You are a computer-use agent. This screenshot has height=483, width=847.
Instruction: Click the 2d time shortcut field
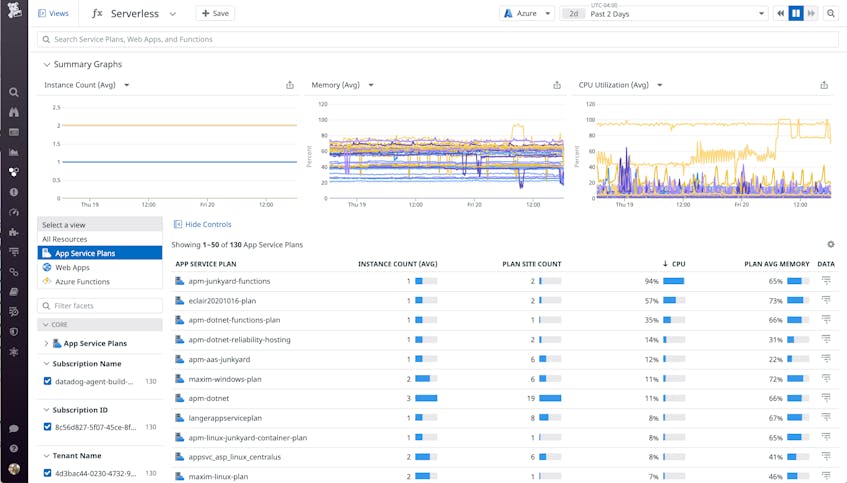click(574, 14)
